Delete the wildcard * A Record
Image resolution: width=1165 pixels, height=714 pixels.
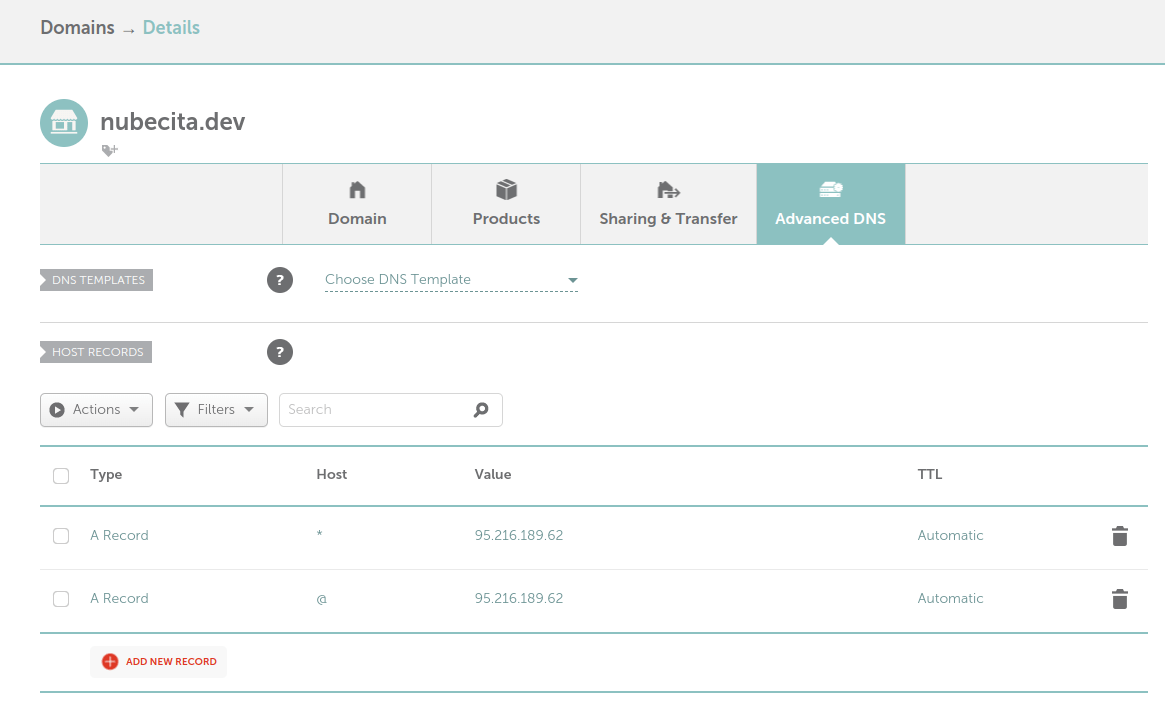click(x=1120, y=536)
